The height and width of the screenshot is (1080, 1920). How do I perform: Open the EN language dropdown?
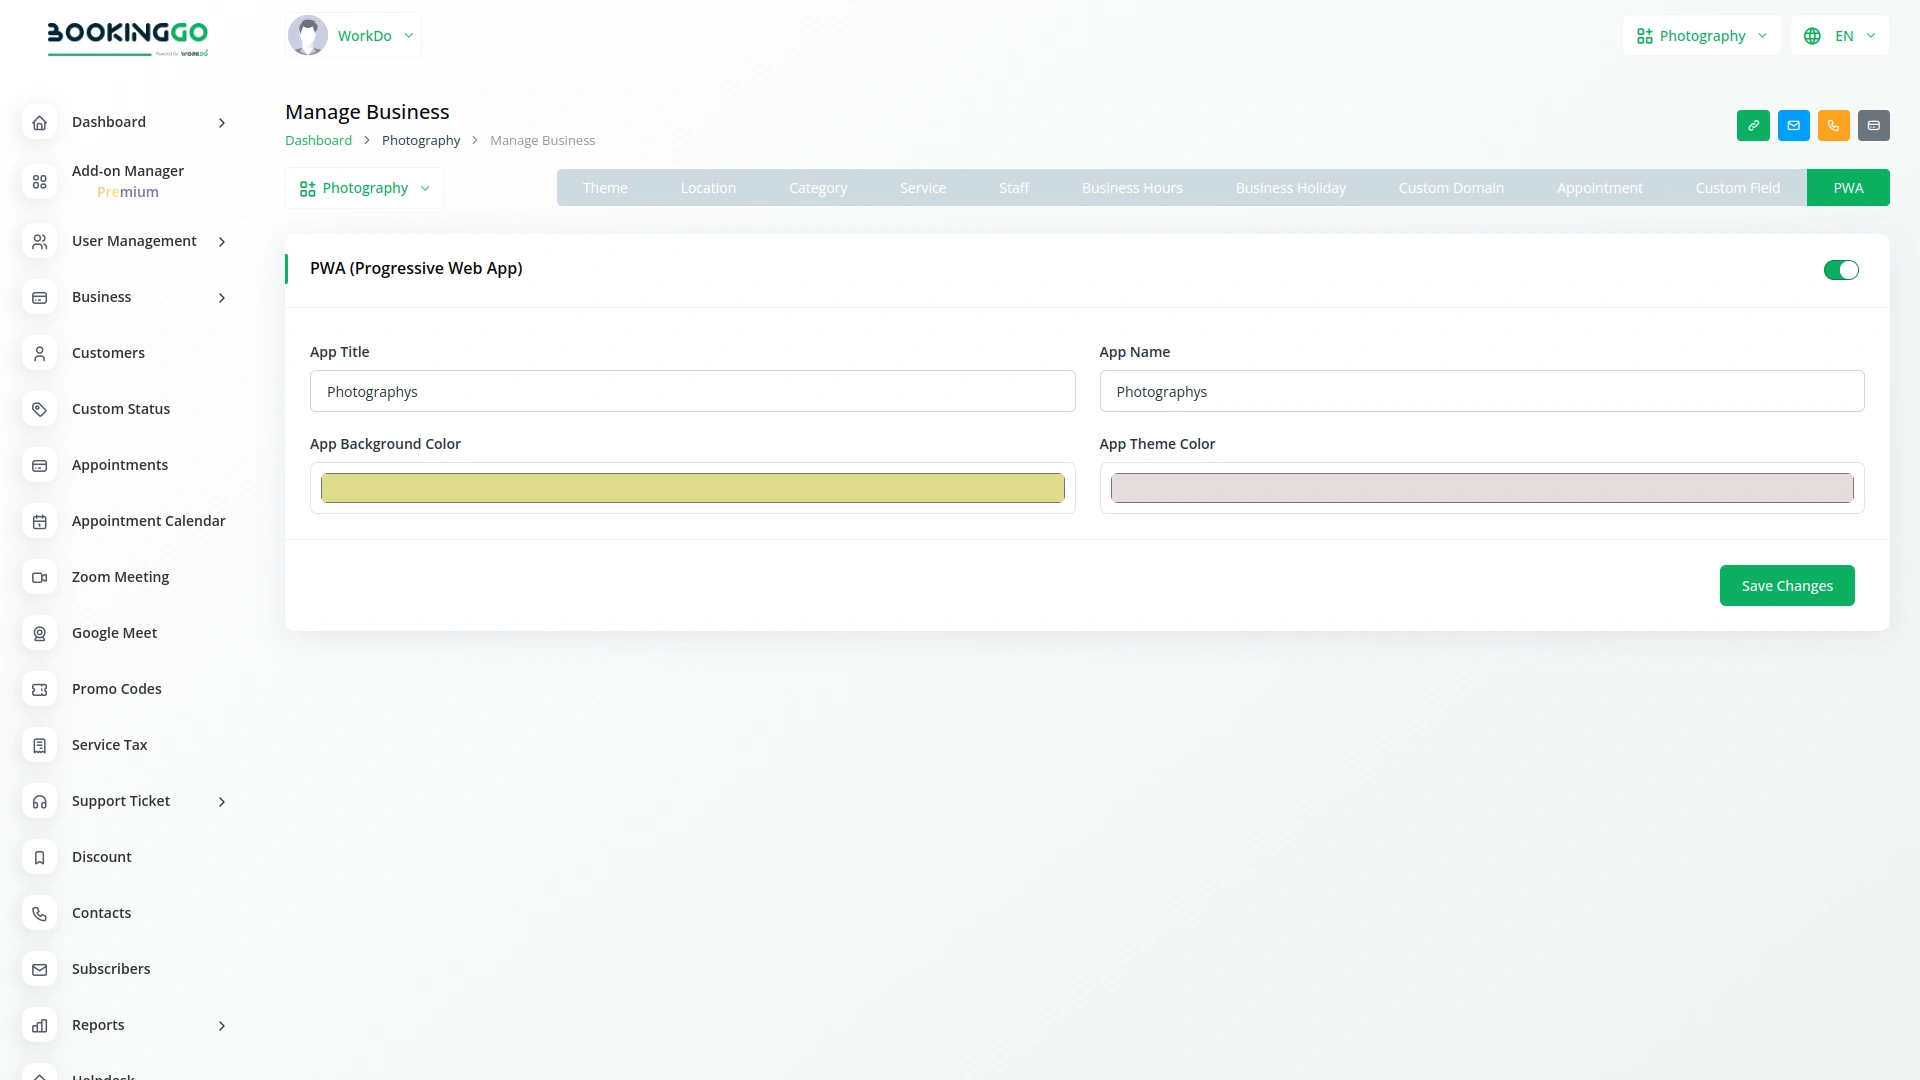[x=1840, y=35]
